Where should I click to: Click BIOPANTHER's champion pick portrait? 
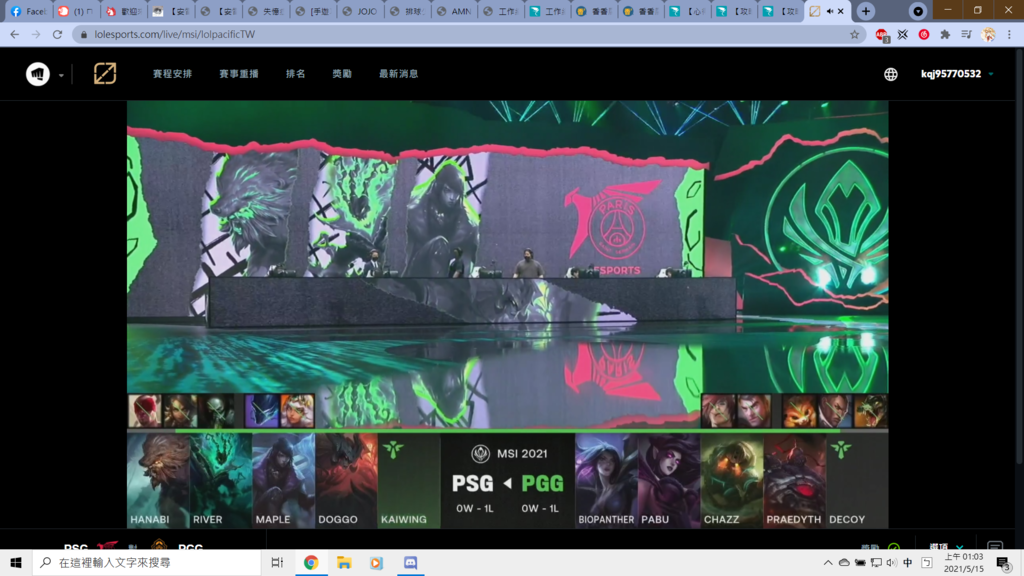pyautogui.click(x=606, y=481)
